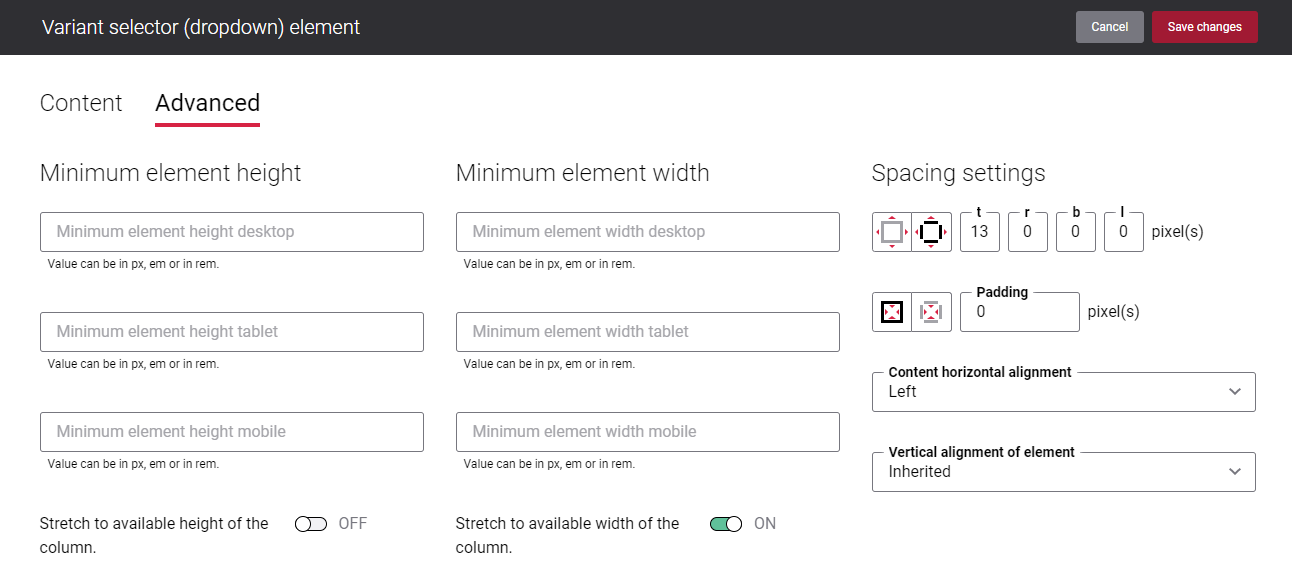The image size is (1292, 579).
Task: Click the Minimum element height mobile field
Action: click(232, 431)
